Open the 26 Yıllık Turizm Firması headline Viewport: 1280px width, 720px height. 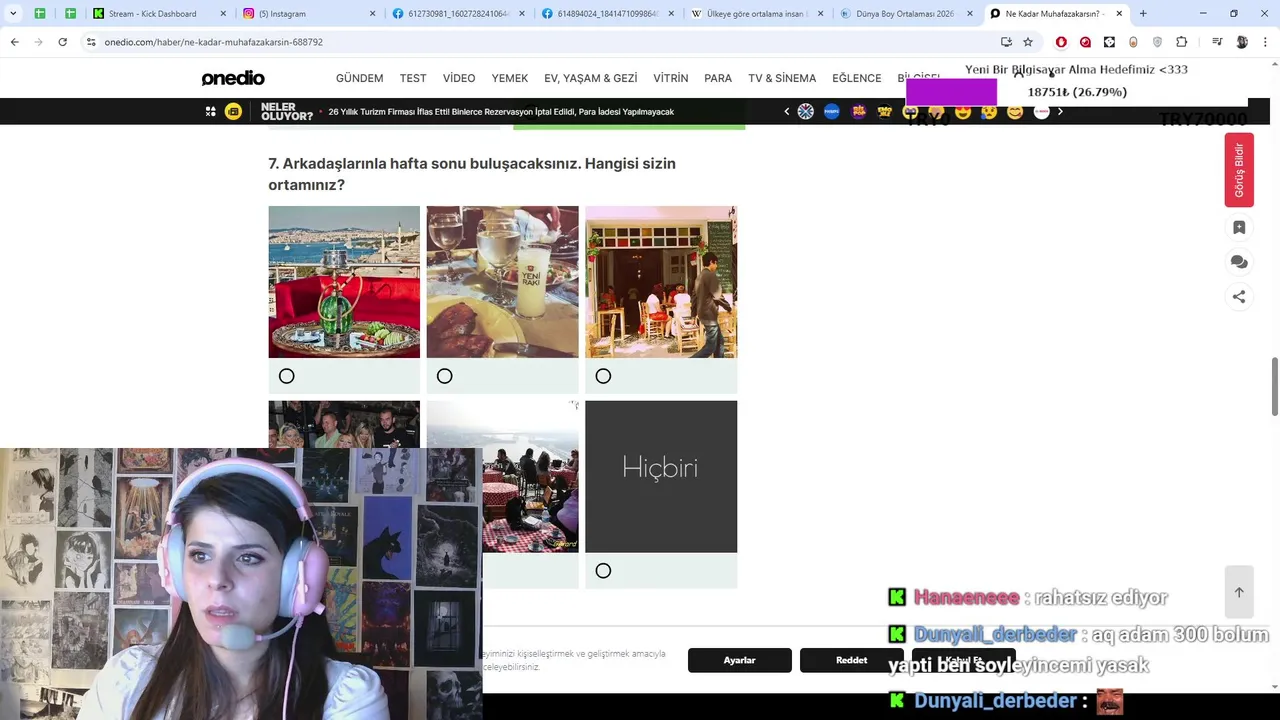501,112
